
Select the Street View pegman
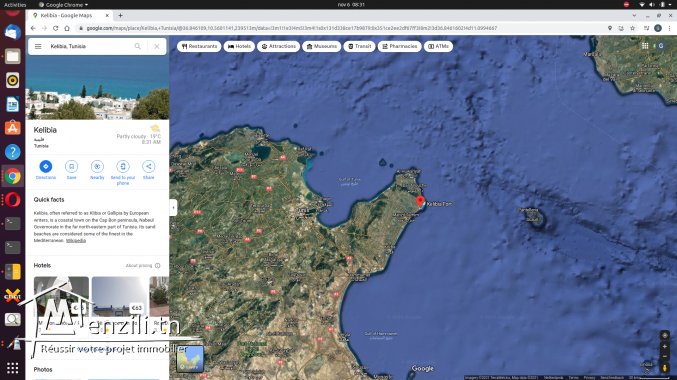coord(665,367)
